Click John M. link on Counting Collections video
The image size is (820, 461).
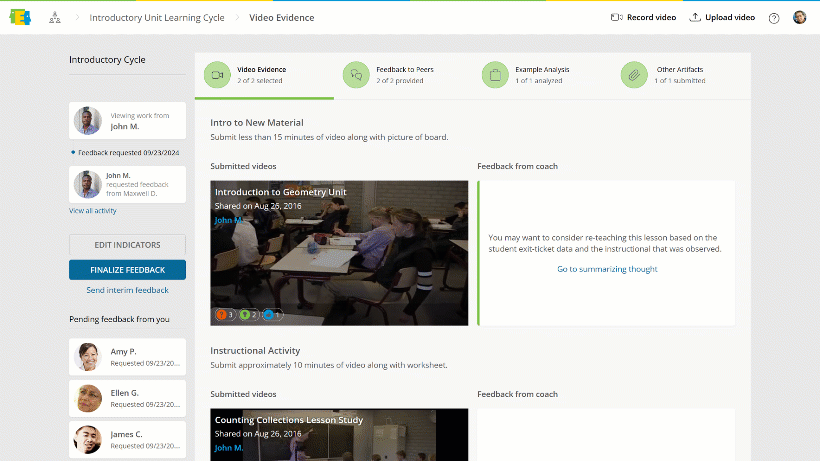[229, 448]
